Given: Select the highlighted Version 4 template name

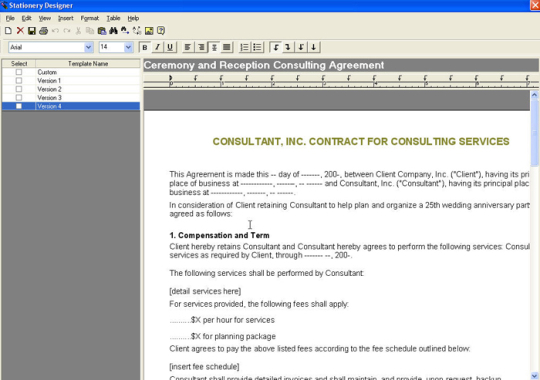Looking at the screenshot, I should (x=49, y=106).
